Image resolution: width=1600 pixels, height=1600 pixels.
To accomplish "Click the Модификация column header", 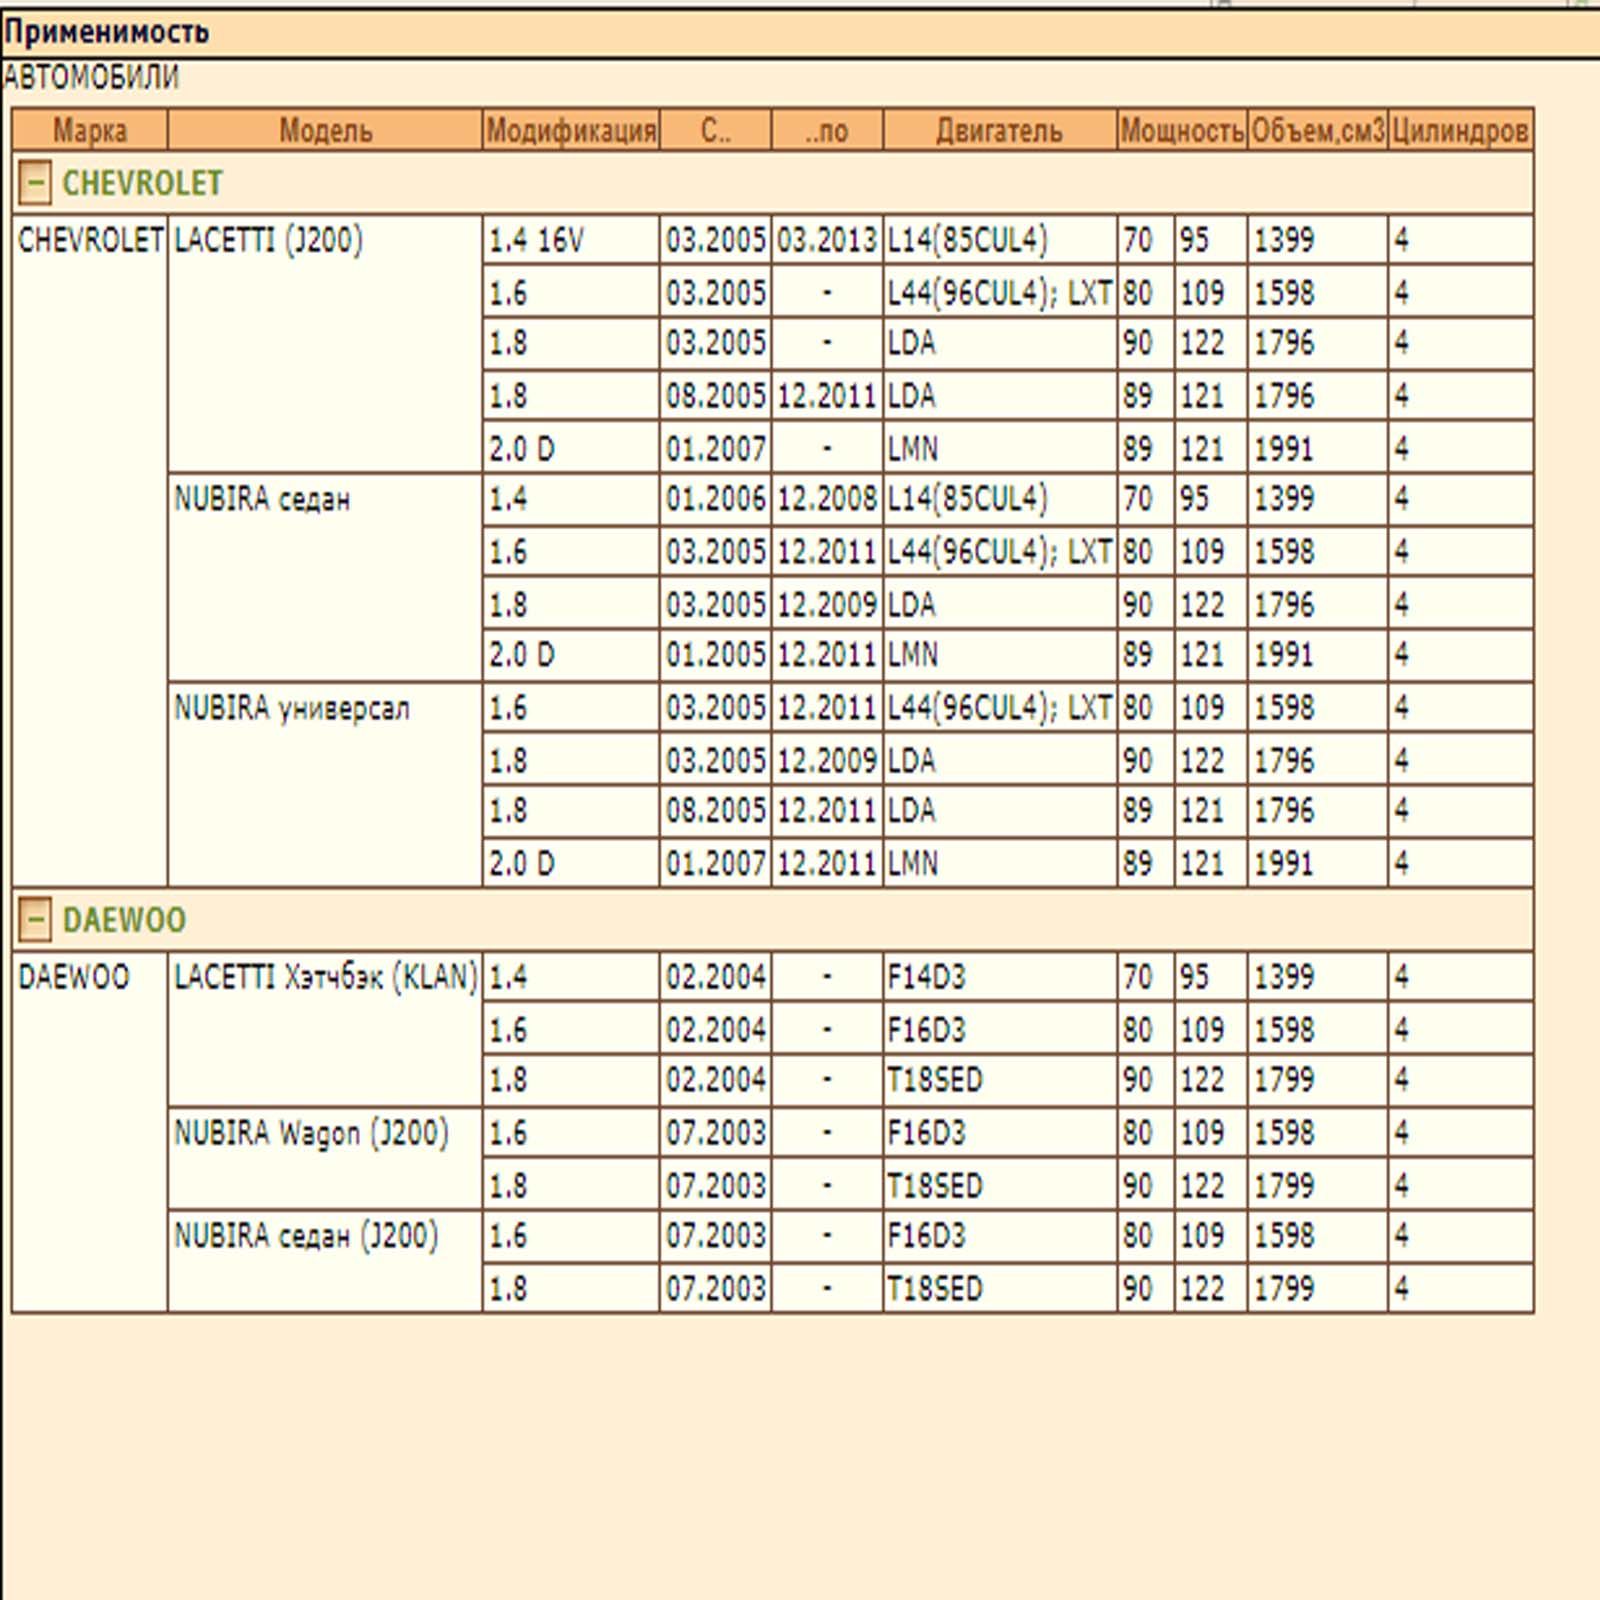I will pyautogui.click(x=571, y=130).
